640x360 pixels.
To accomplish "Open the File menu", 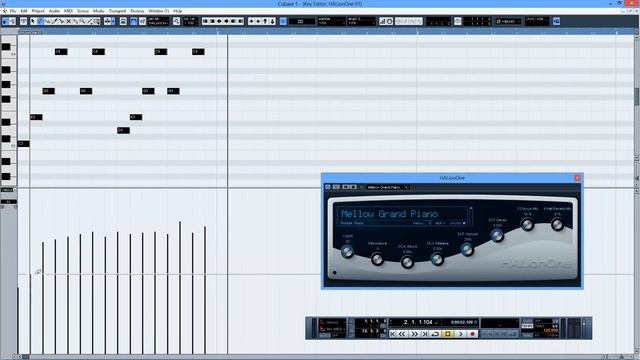I will click(x=13, y=11).
